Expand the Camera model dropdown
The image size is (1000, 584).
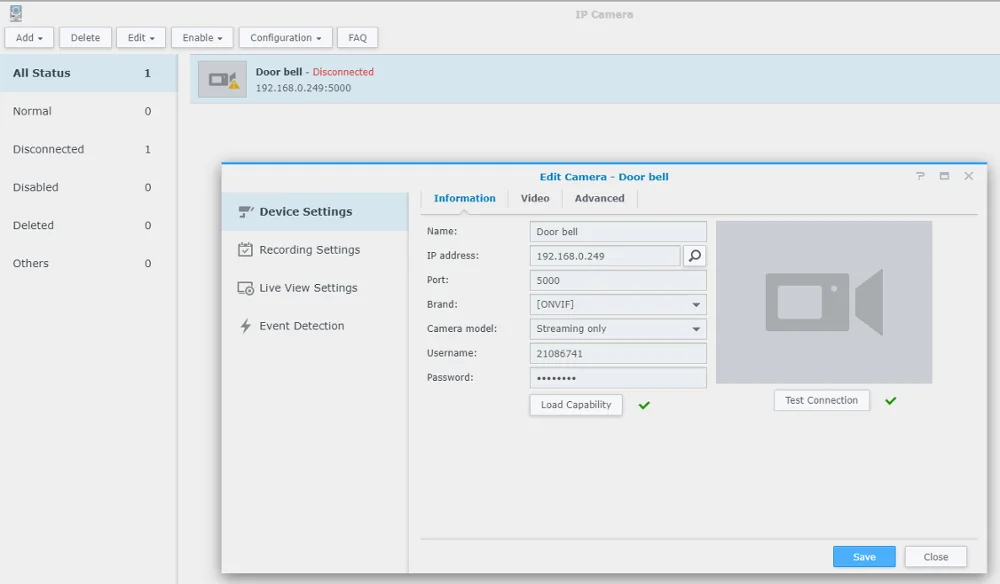pos(618,329)
